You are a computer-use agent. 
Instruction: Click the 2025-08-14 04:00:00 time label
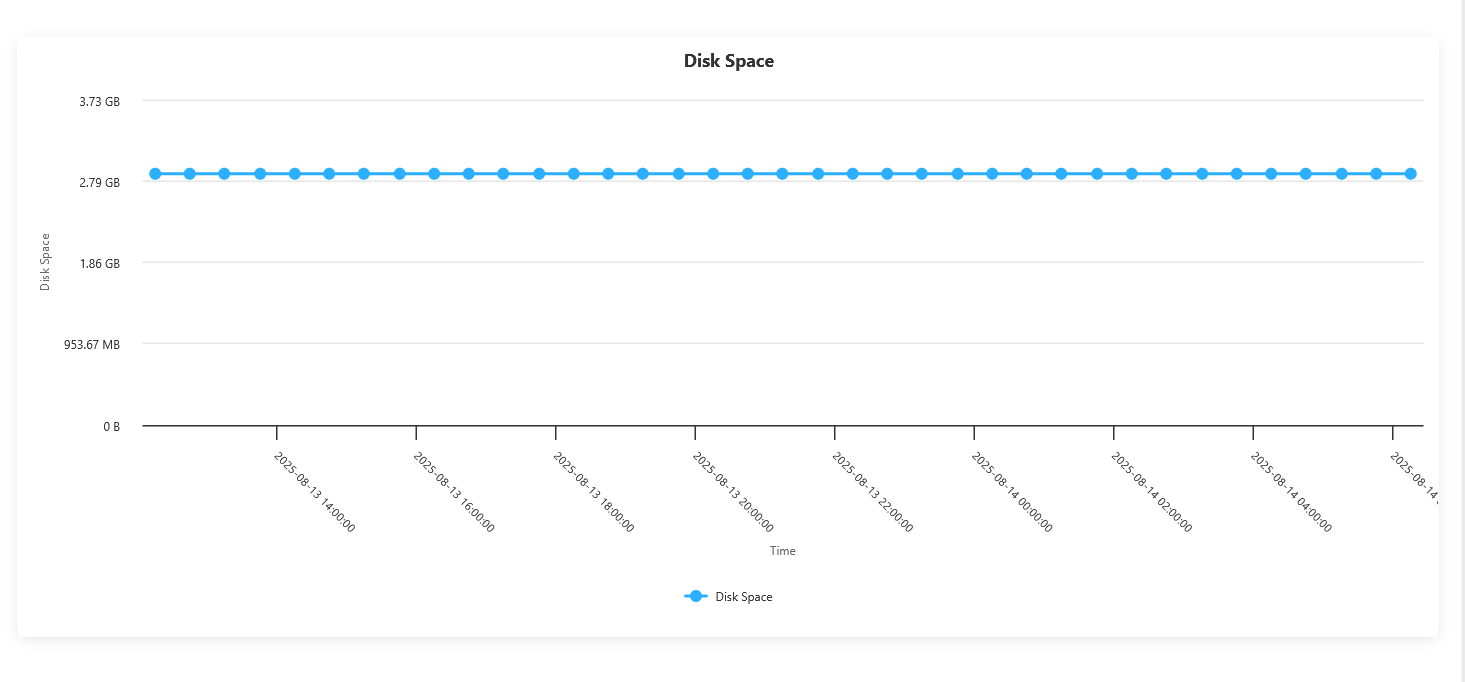1291,492
